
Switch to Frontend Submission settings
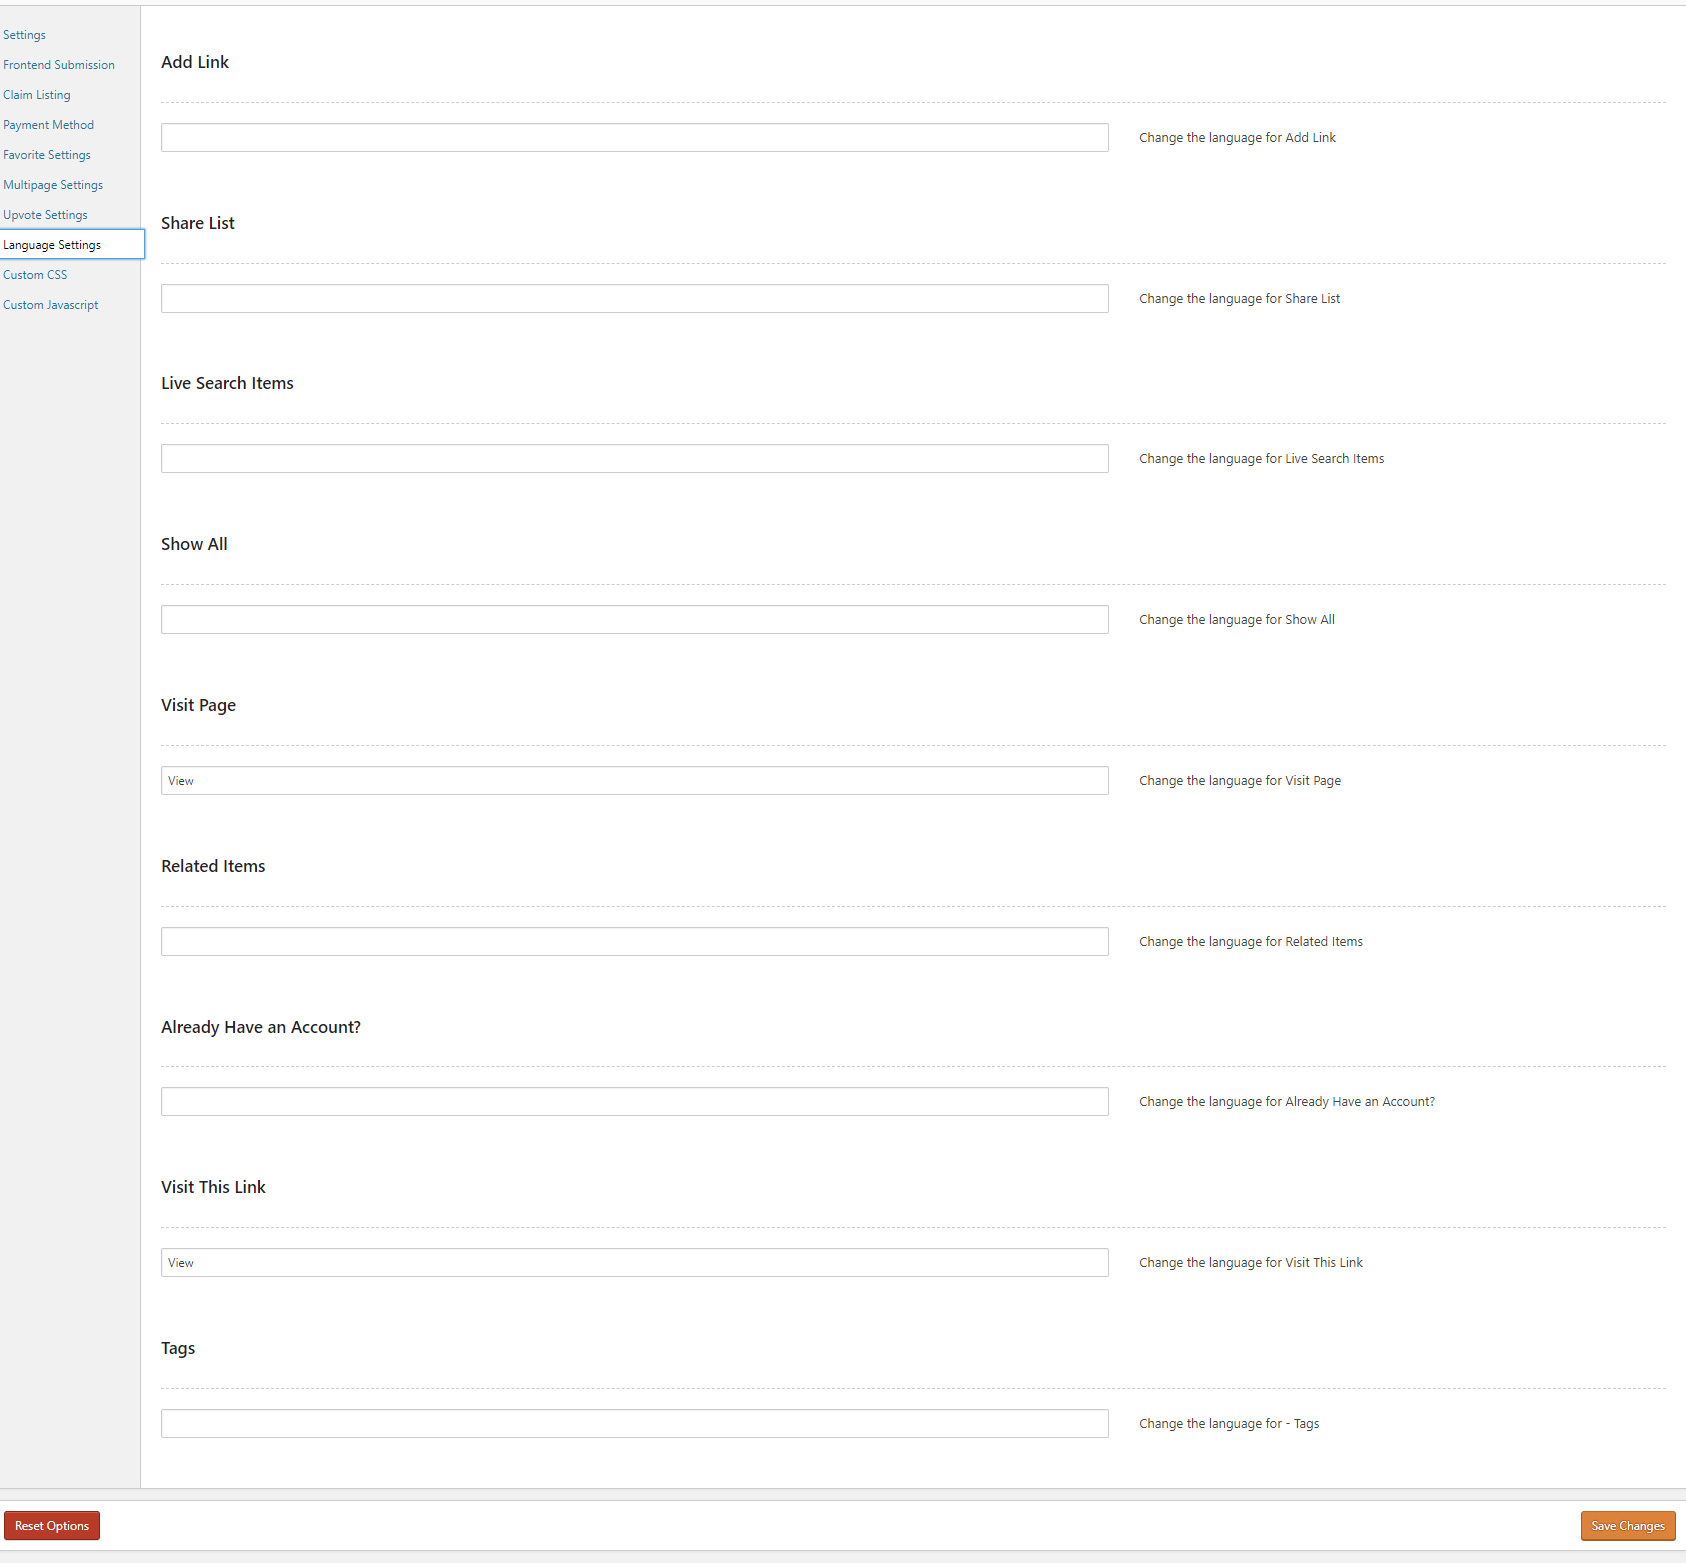pyautogui.click(x=59, y=65)
